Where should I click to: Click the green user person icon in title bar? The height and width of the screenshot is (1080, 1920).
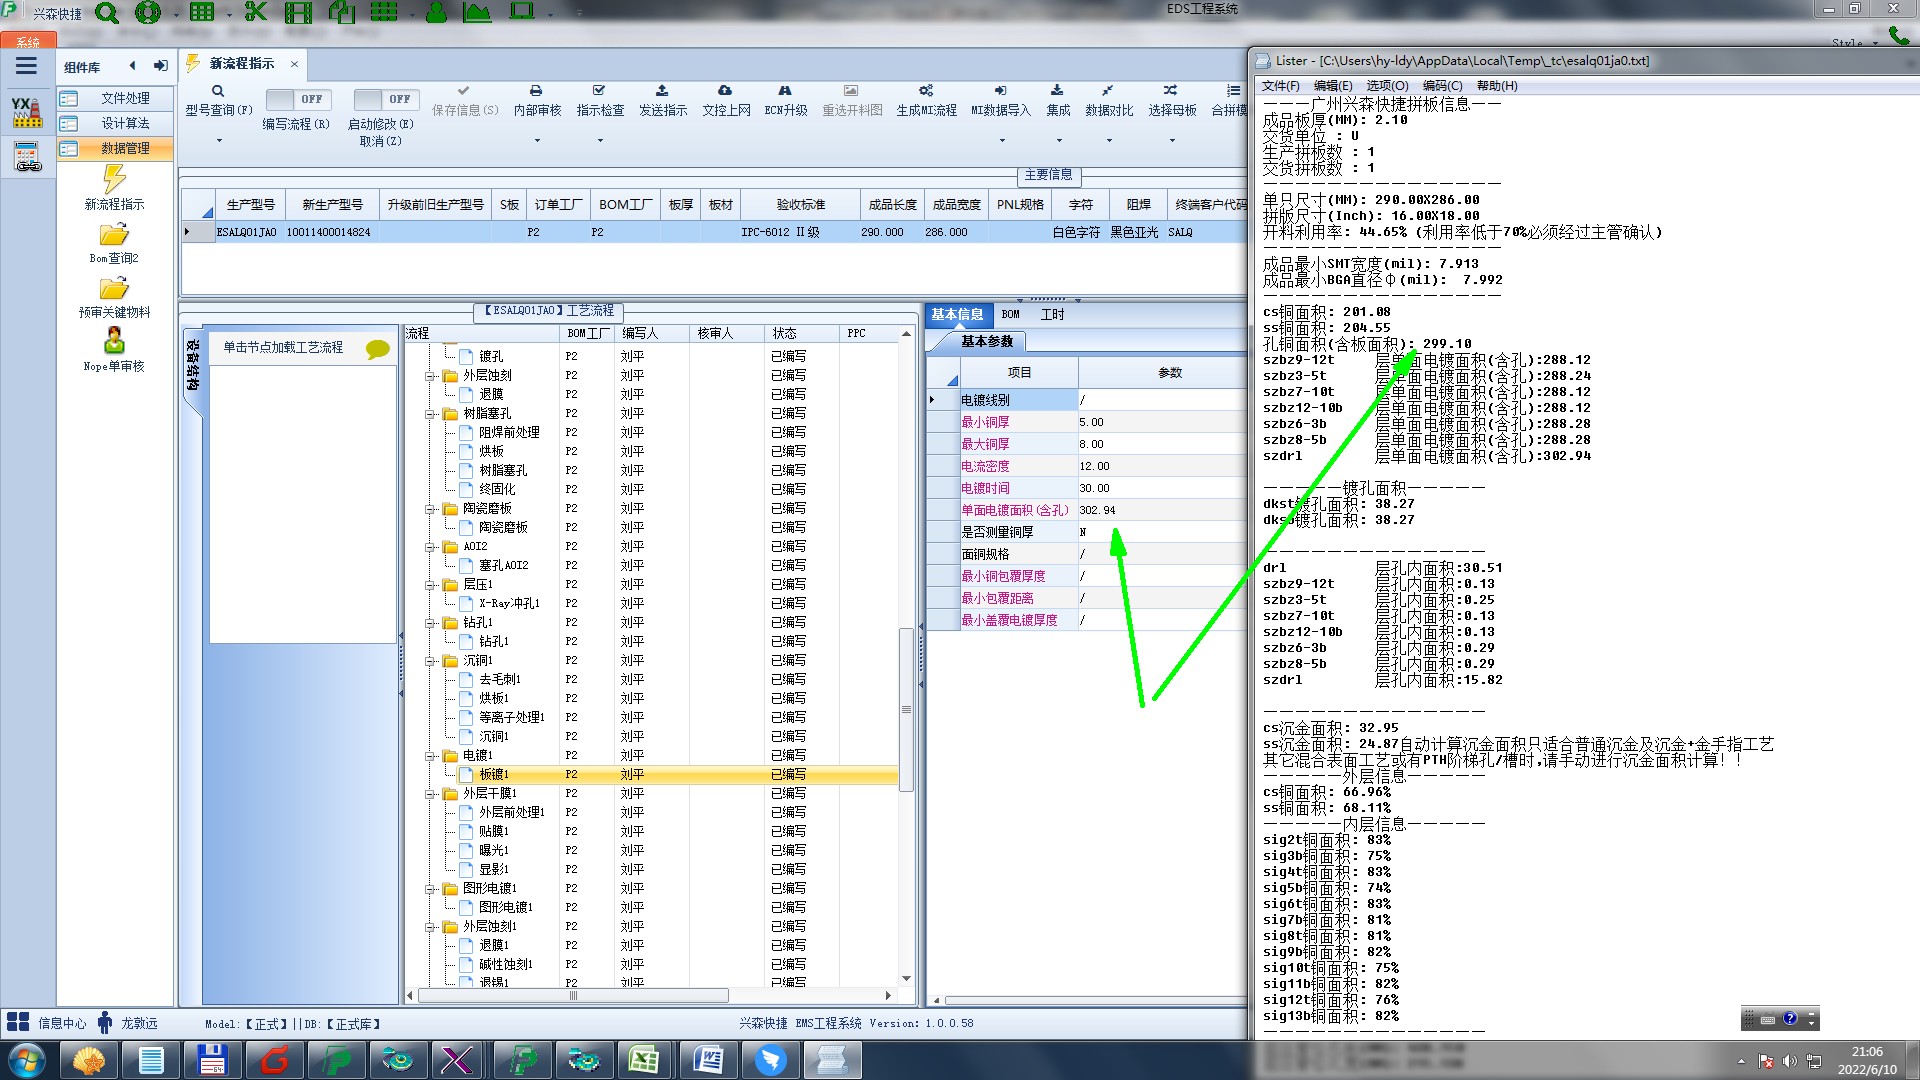click(x=437, y=12)
